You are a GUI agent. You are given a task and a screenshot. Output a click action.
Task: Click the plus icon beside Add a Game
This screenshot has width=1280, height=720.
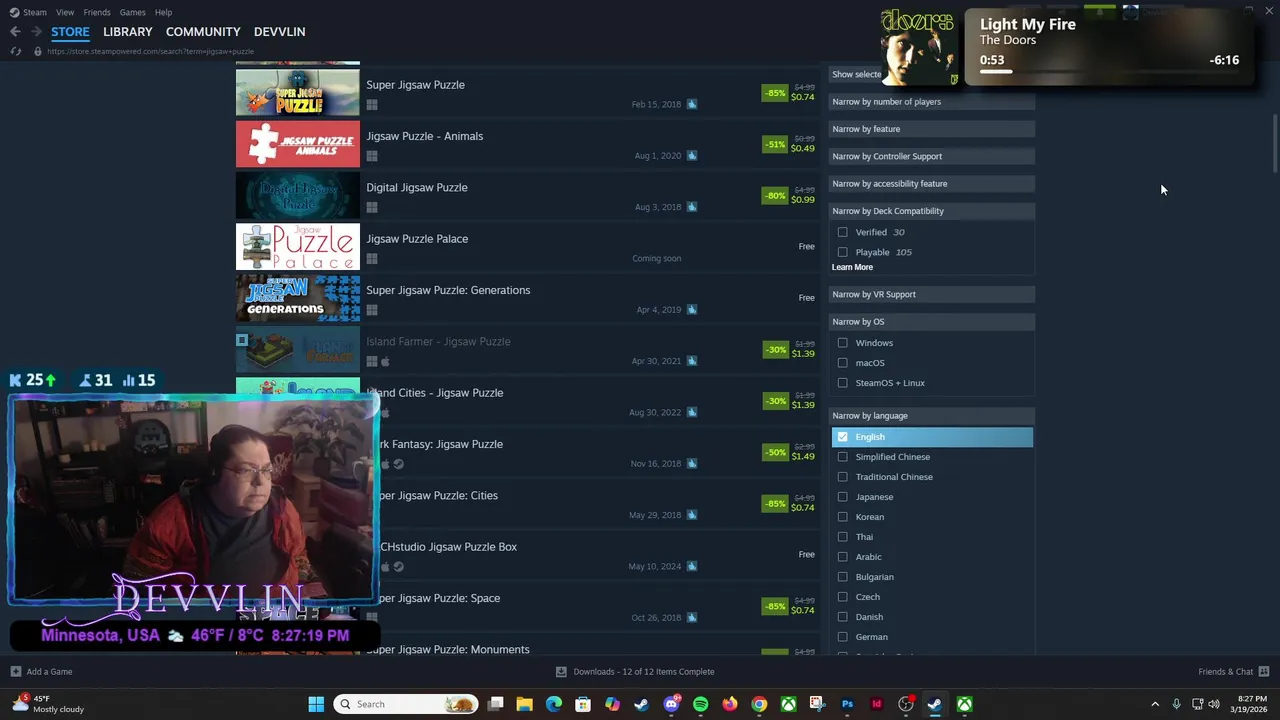(15, 672)
